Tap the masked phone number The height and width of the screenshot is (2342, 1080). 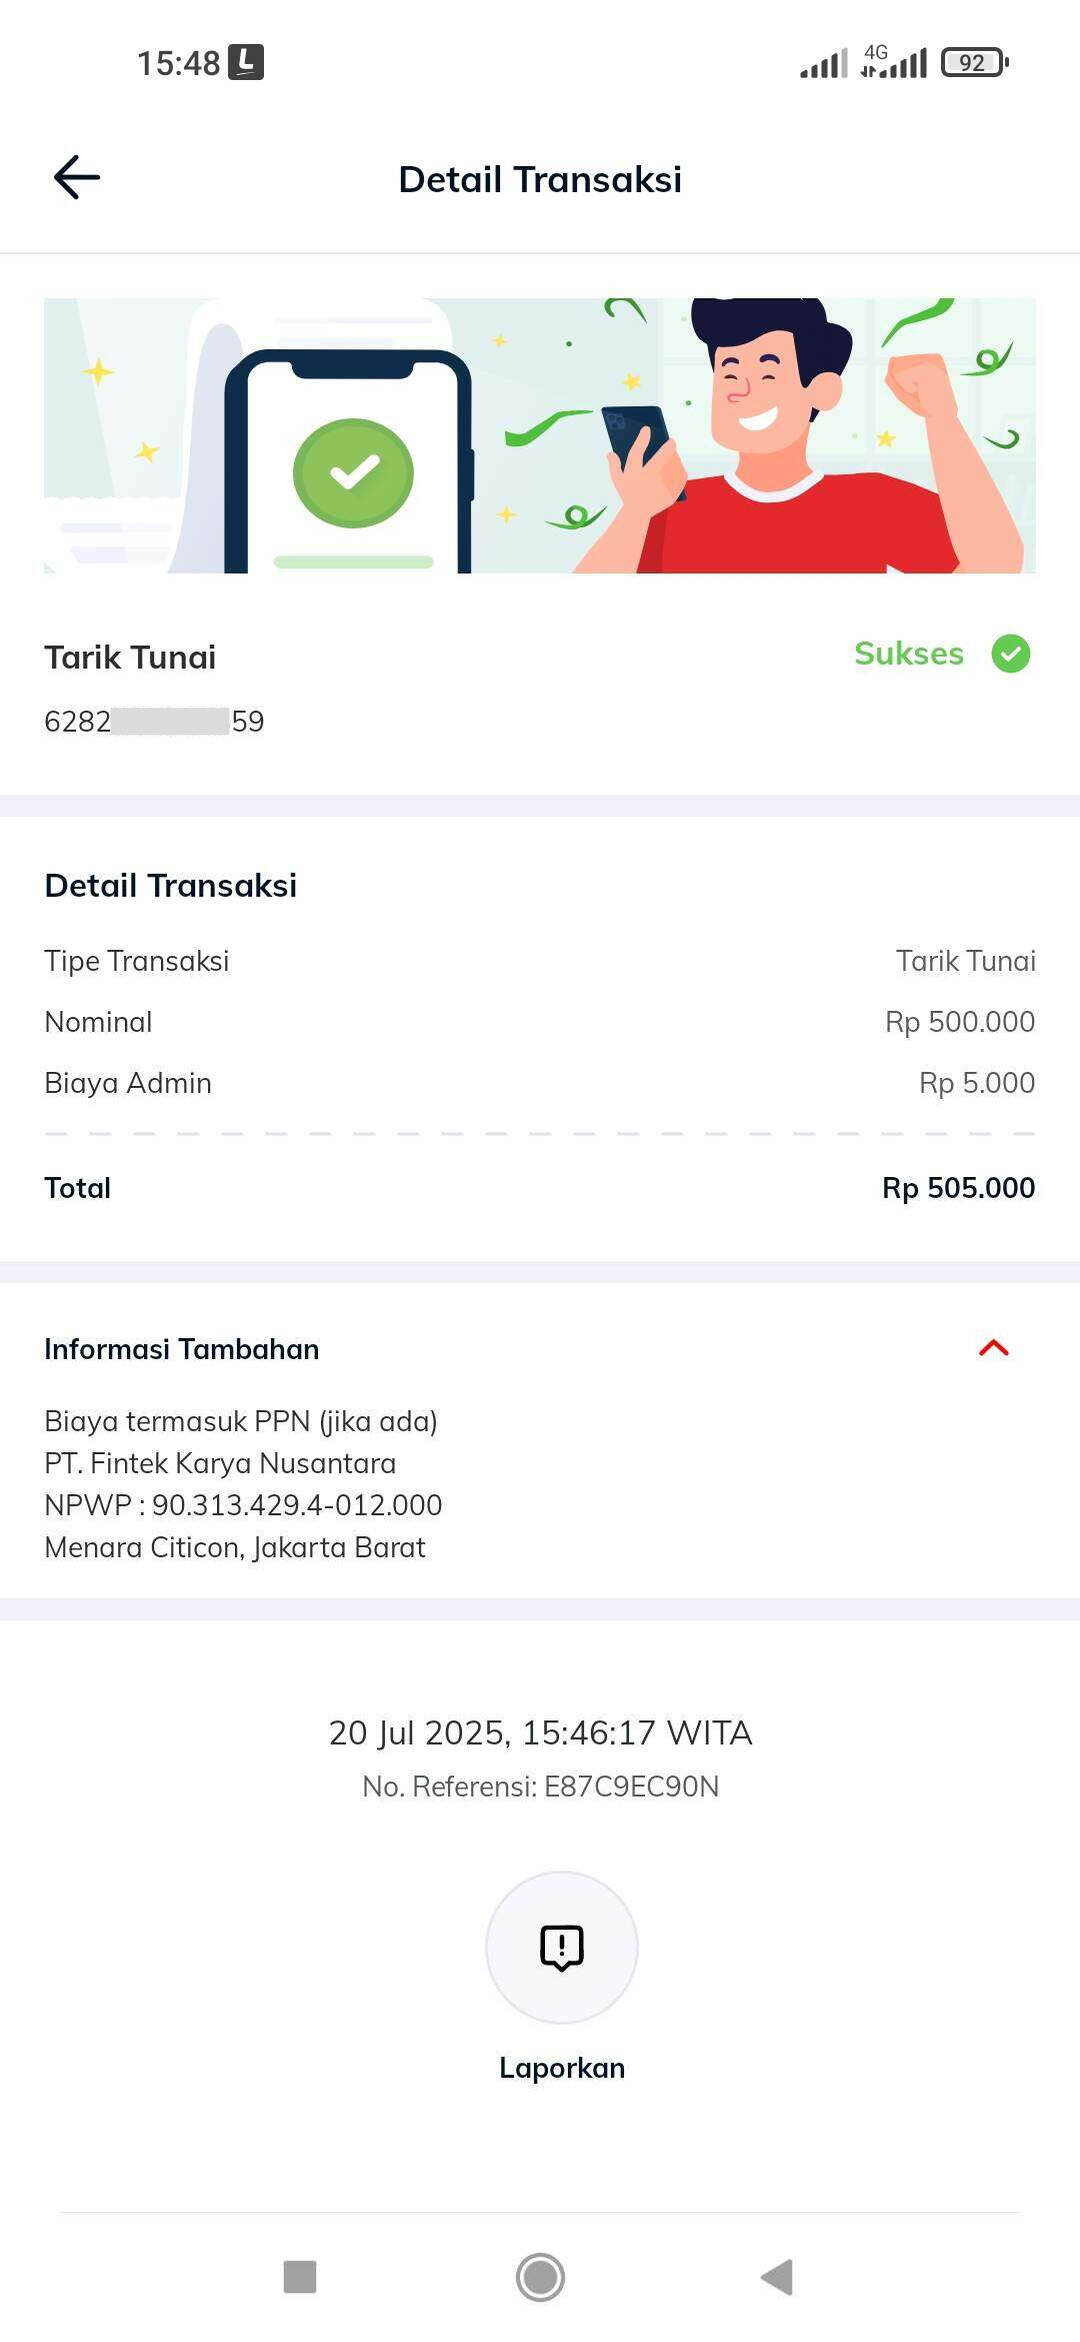pyautogui.click(x=154, y=721)
